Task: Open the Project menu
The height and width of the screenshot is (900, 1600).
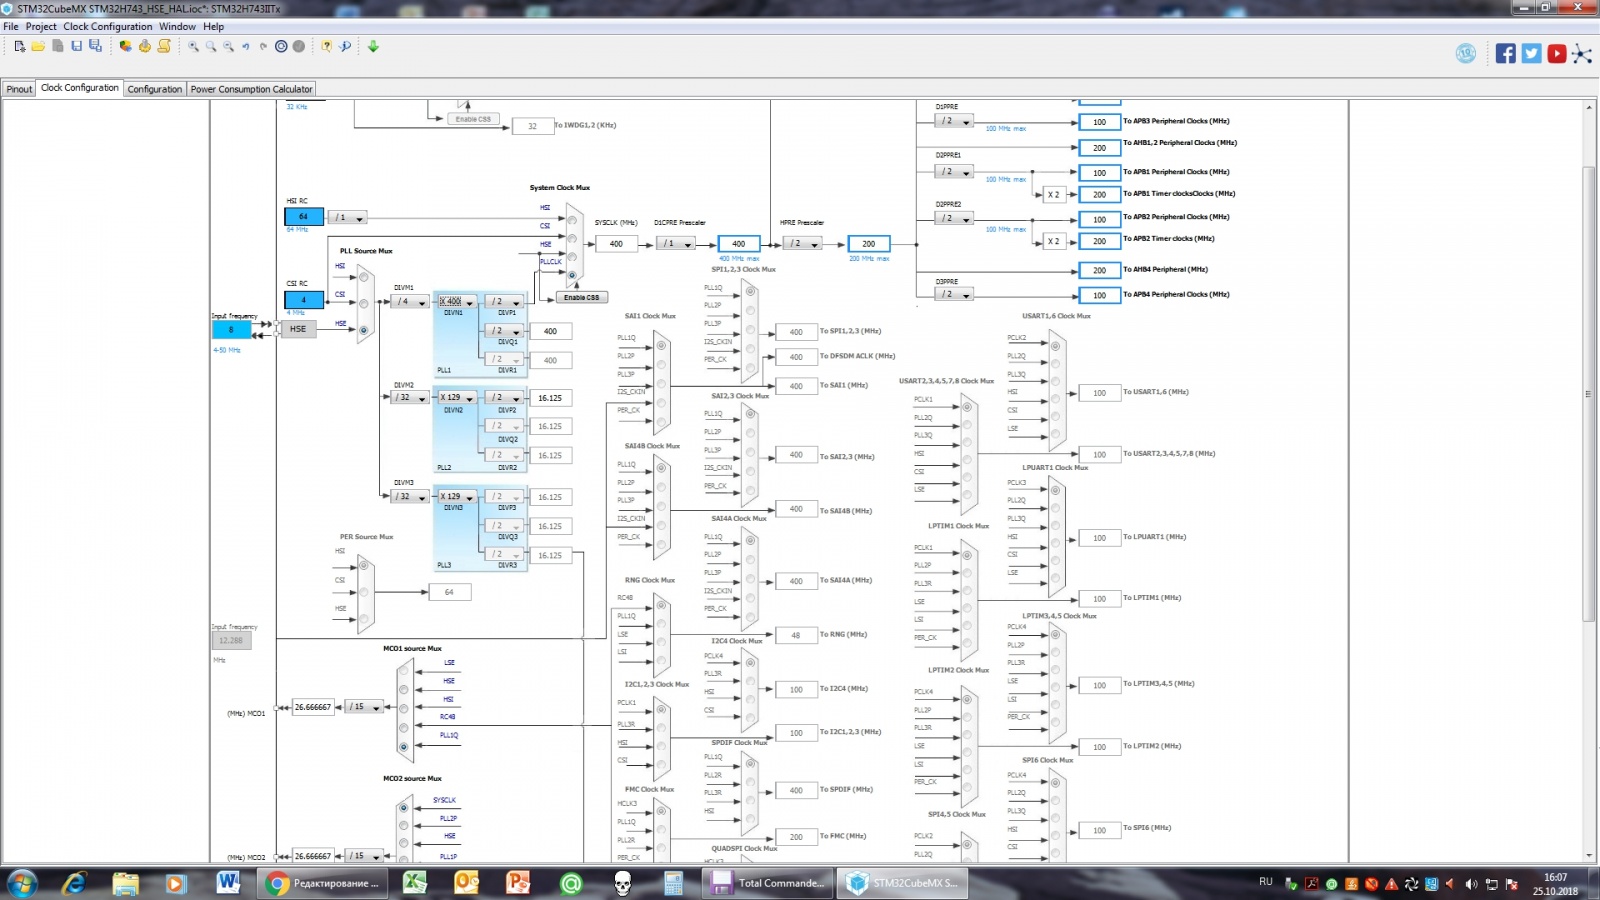Action: point(41,27)
